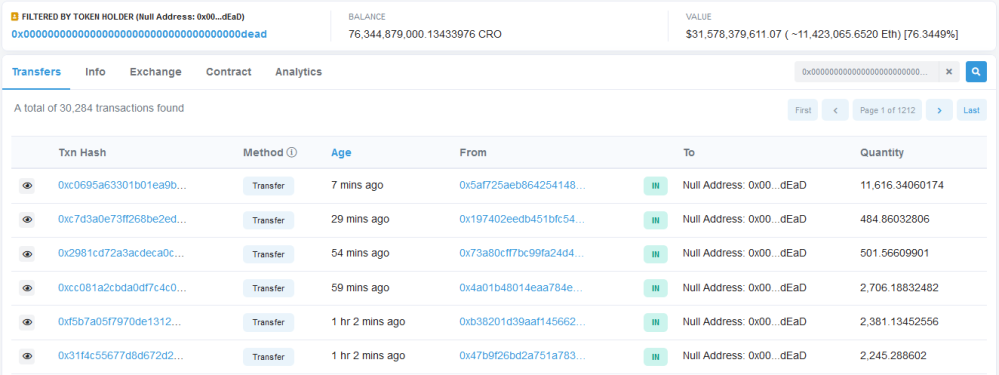Viewport: 999px width, 375px height.
Task: Click eye icon for 0x2981cd72a3acdeca0c transaction
Action: (x=27, y=254)
